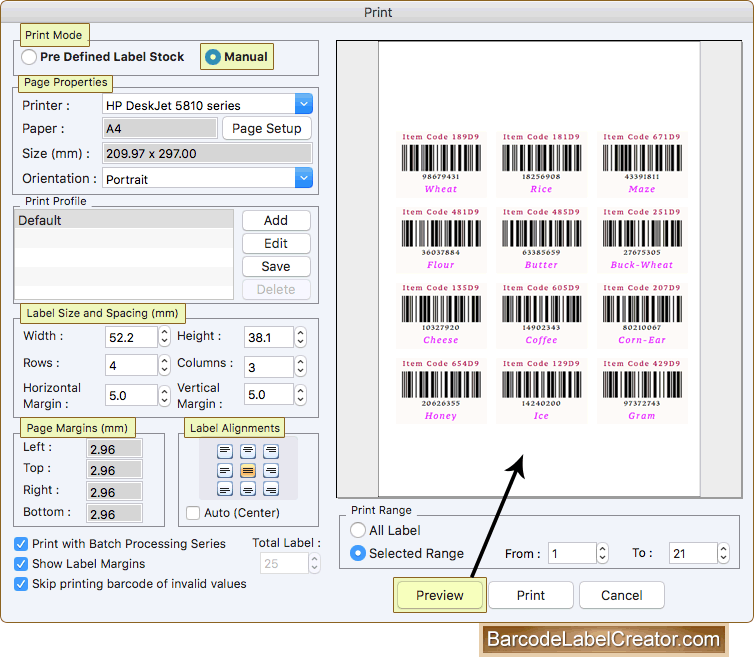Image resolution: width=754 pixels, height=657 pixels.
Task: Click the Height value field
Action: tap(269, 337)
